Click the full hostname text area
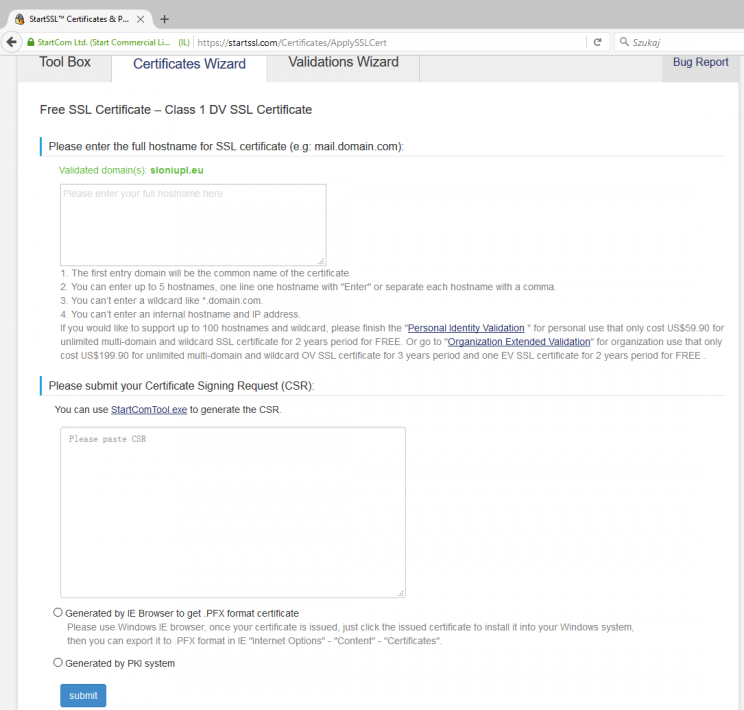This screenshot has height=710, width=744. [193, 225]
